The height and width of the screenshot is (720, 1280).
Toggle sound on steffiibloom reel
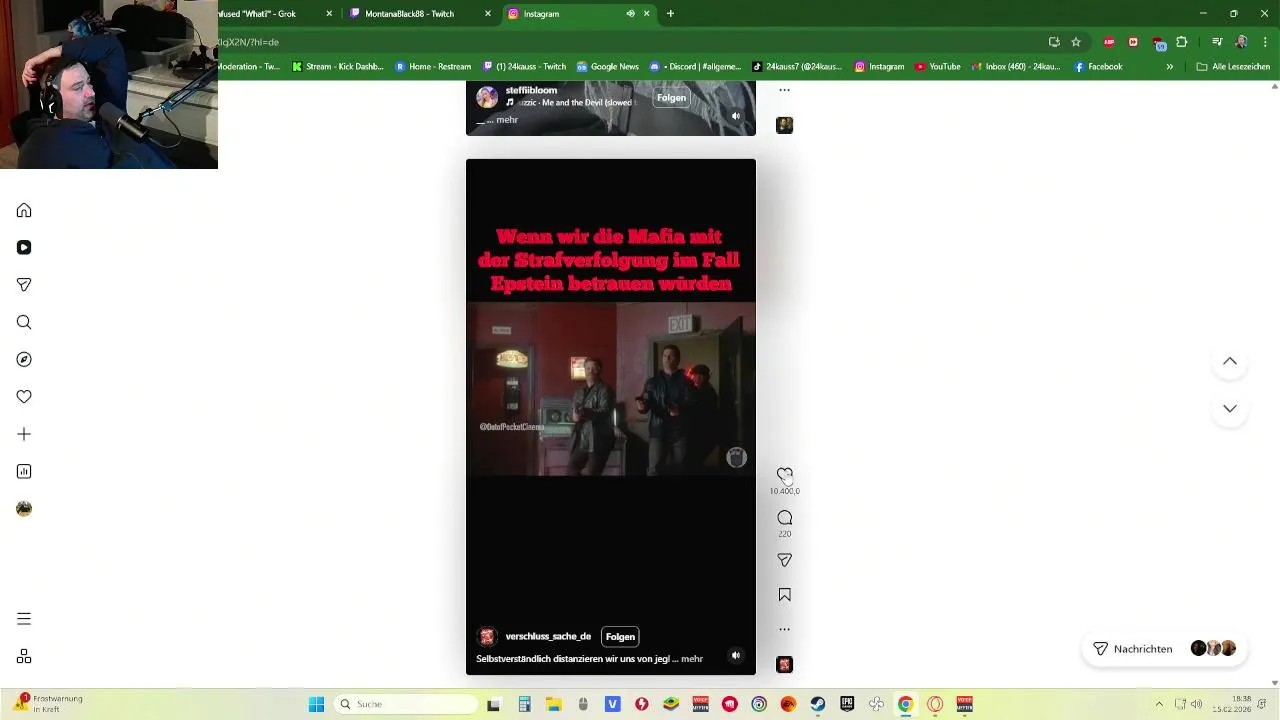click(736, 116)
